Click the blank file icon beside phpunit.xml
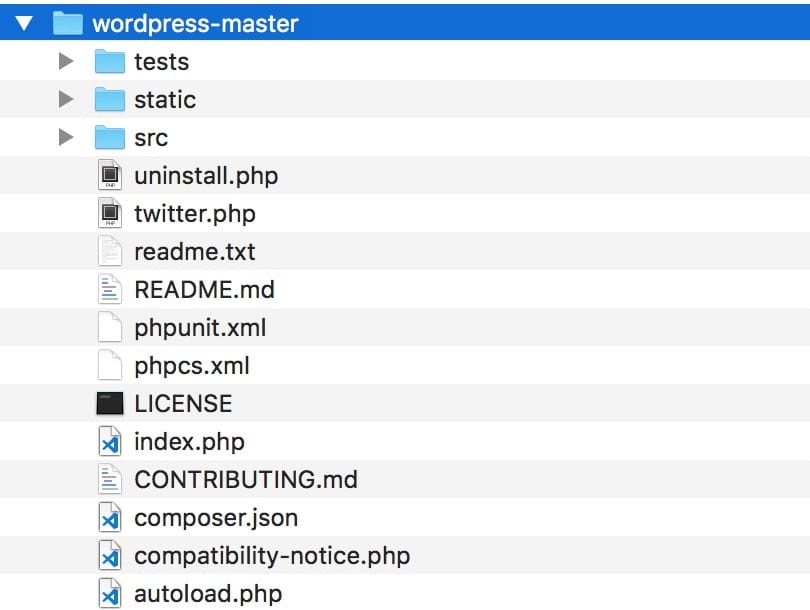The height and width of the screenshot is (610, 810). [109, 328]
